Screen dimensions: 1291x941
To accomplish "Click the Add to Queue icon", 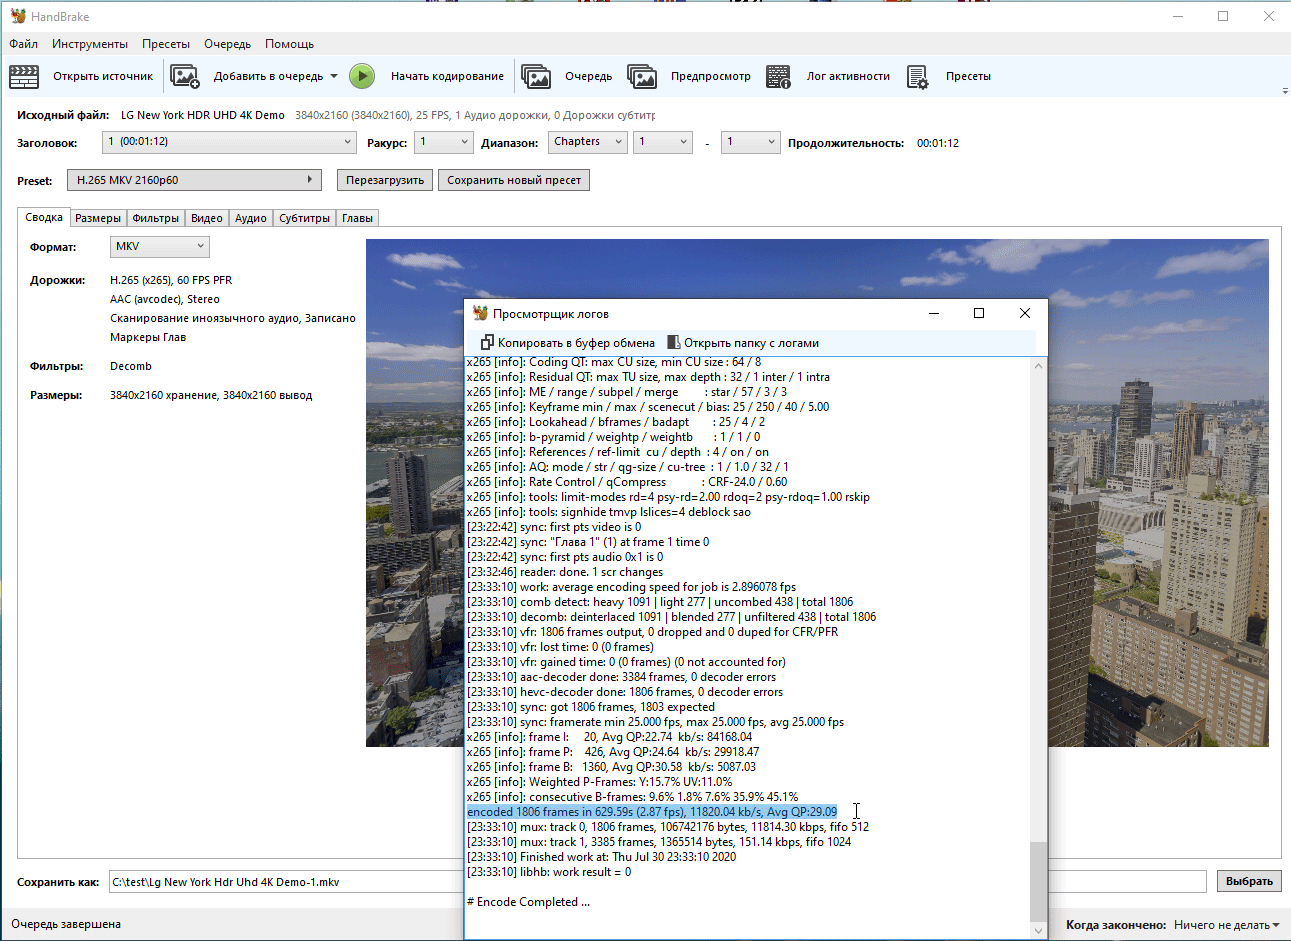I will [x=185, y=76].
